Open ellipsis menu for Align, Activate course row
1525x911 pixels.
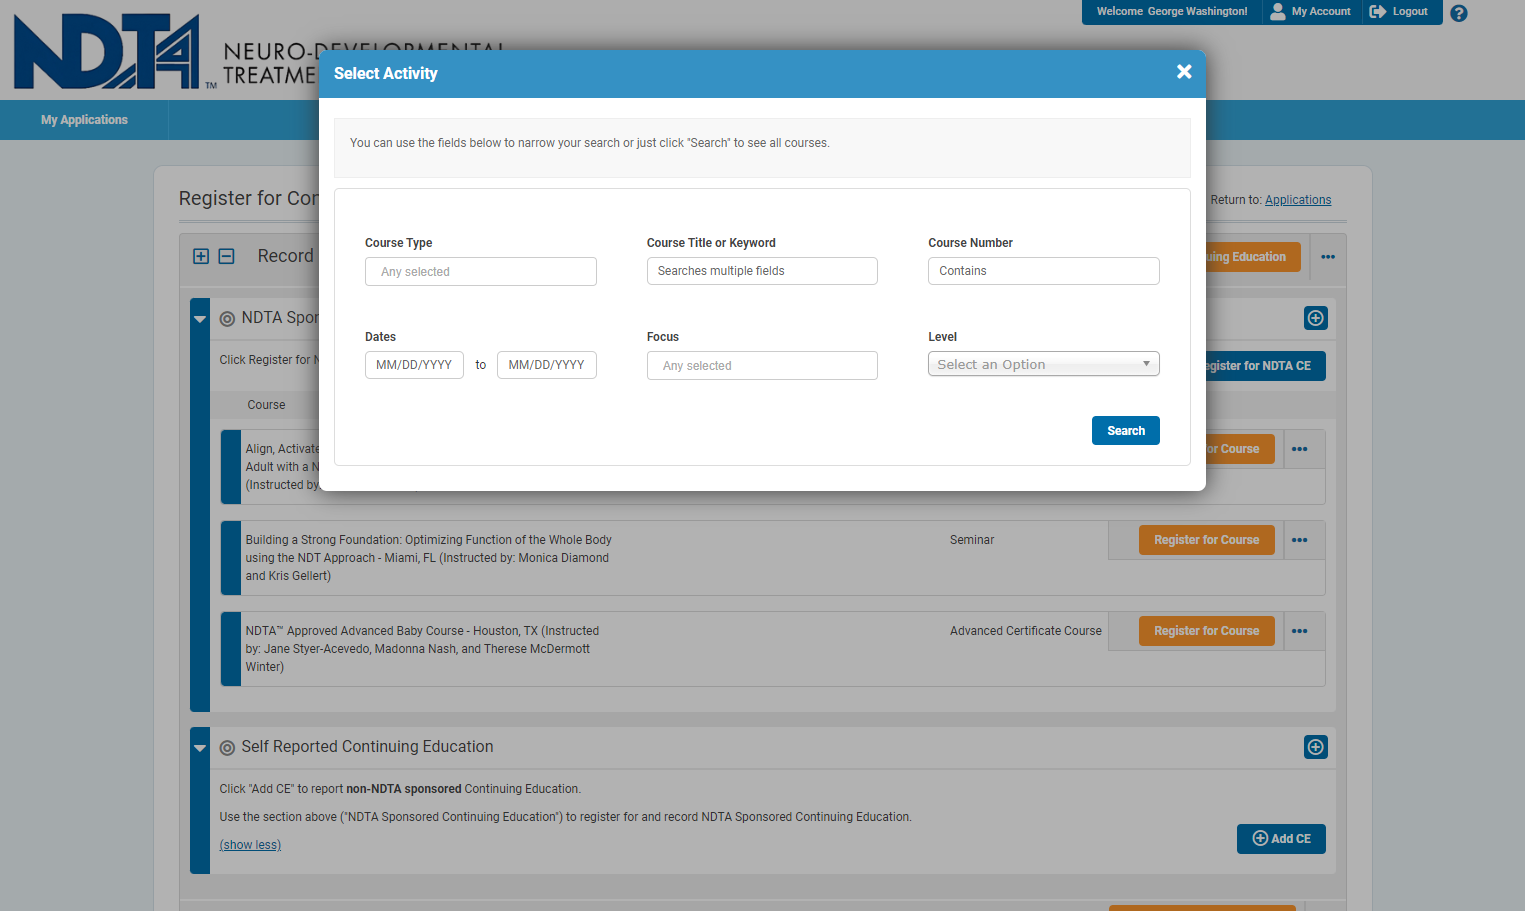coord(1300,449)
